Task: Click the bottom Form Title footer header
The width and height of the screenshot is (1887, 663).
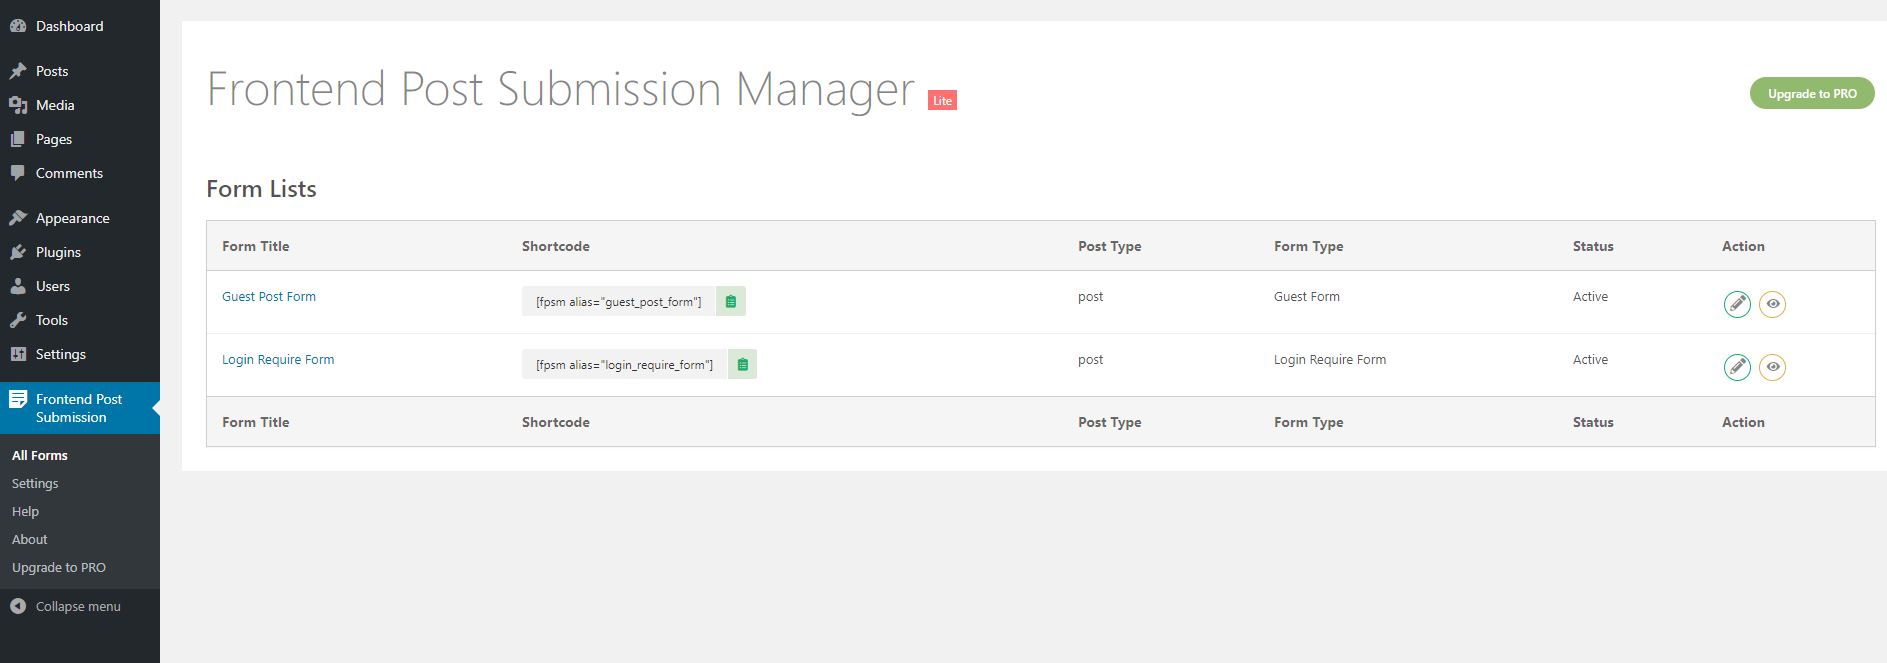Action: (256, 422)
